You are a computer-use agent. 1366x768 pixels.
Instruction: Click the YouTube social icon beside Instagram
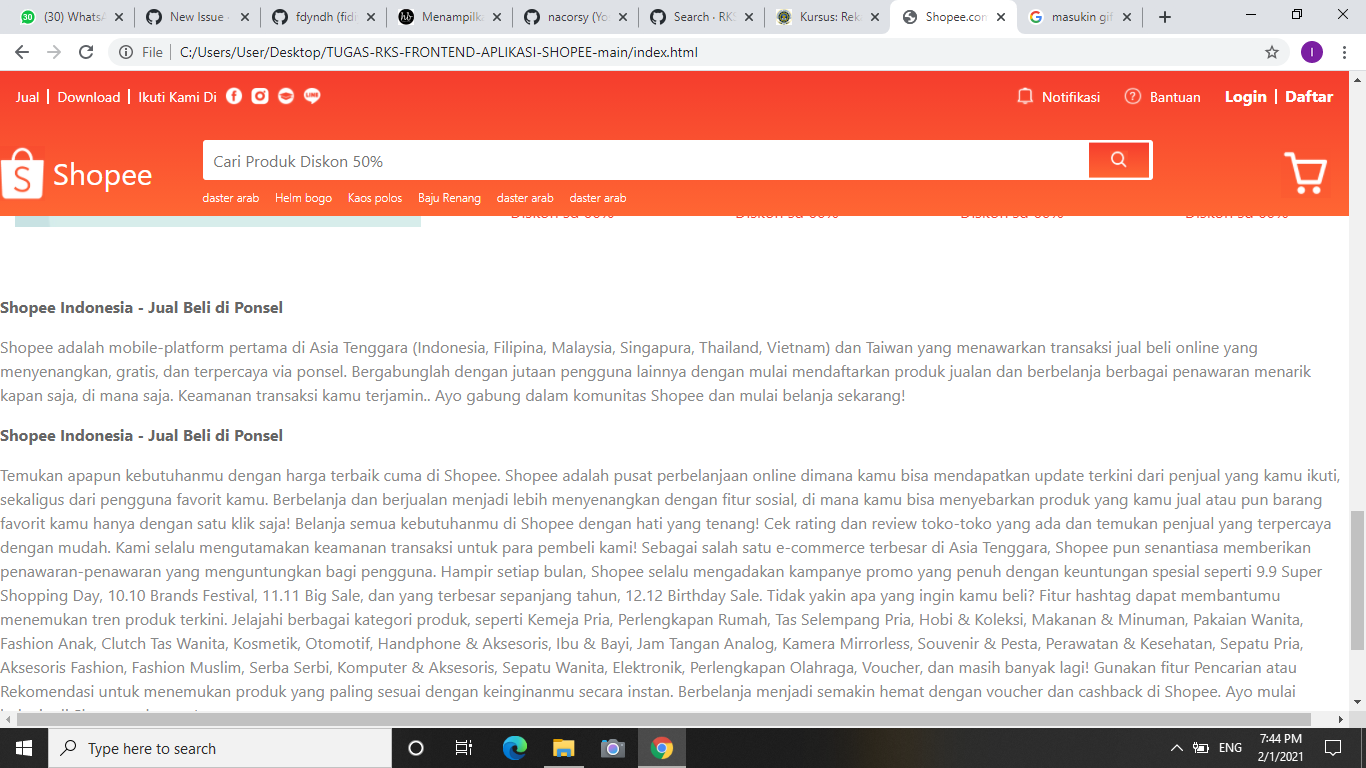285,96
